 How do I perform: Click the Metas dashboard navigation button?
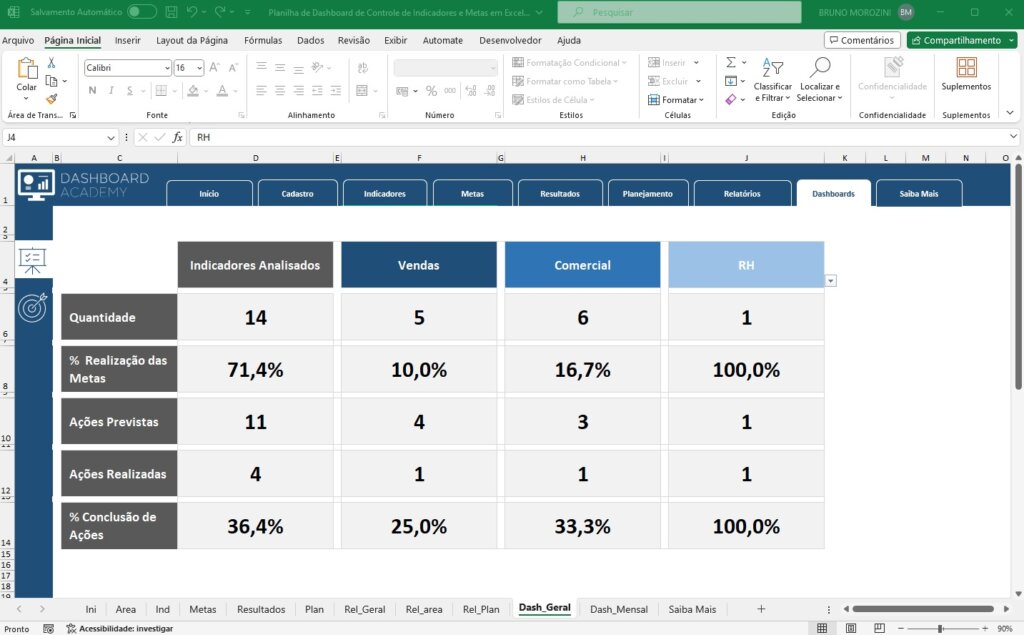point(472,193)
